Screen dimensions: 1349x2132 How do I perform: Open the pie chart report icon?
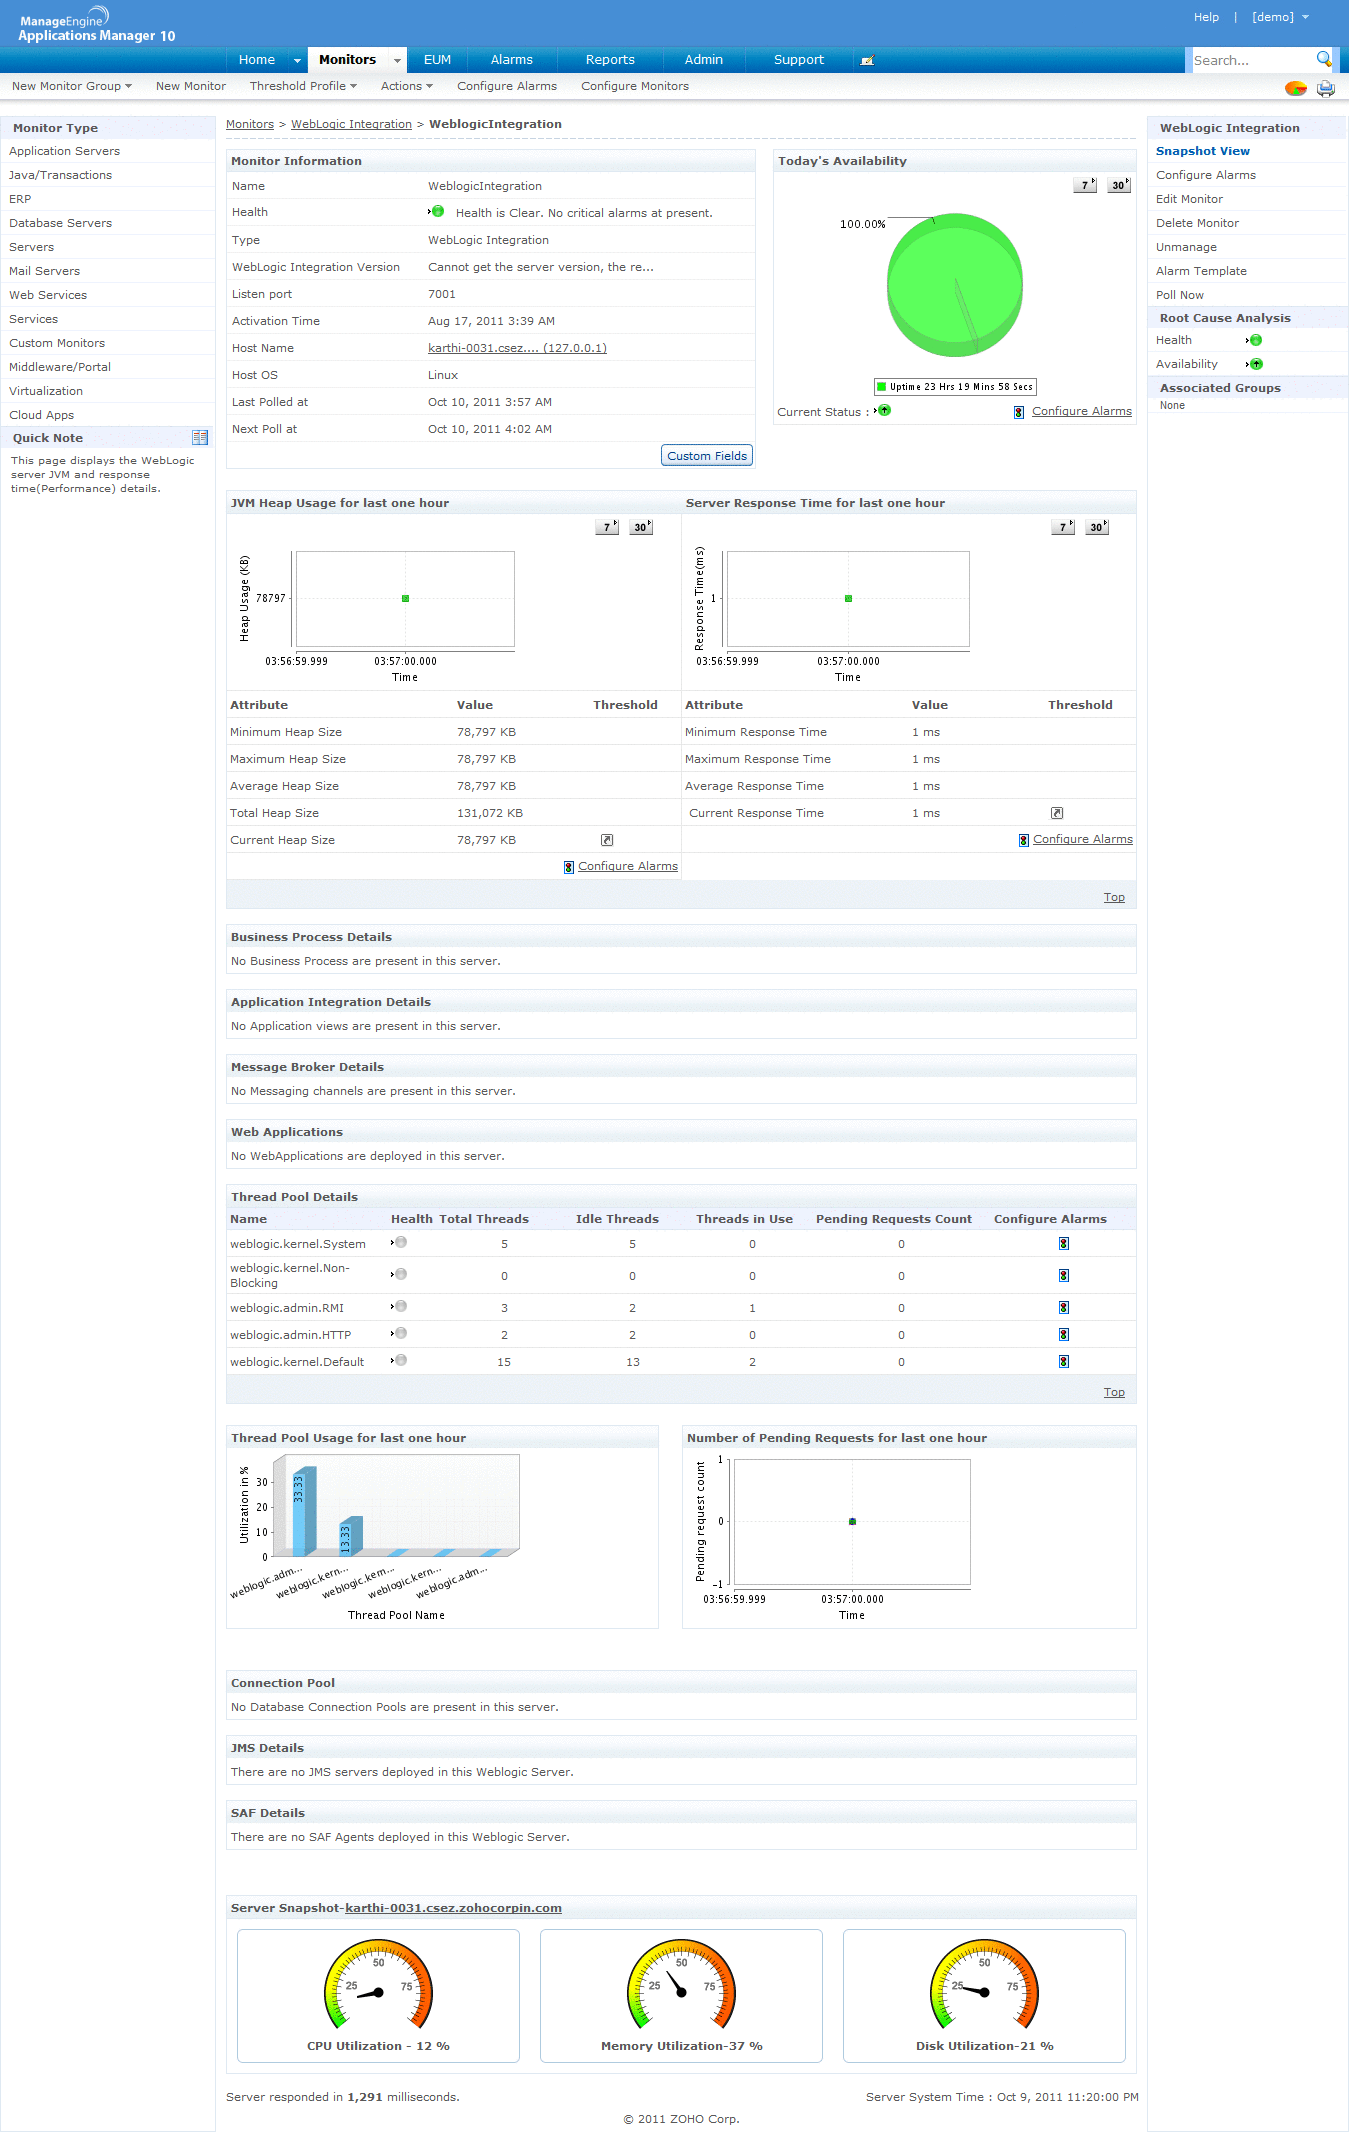(x=1295, y=88)
